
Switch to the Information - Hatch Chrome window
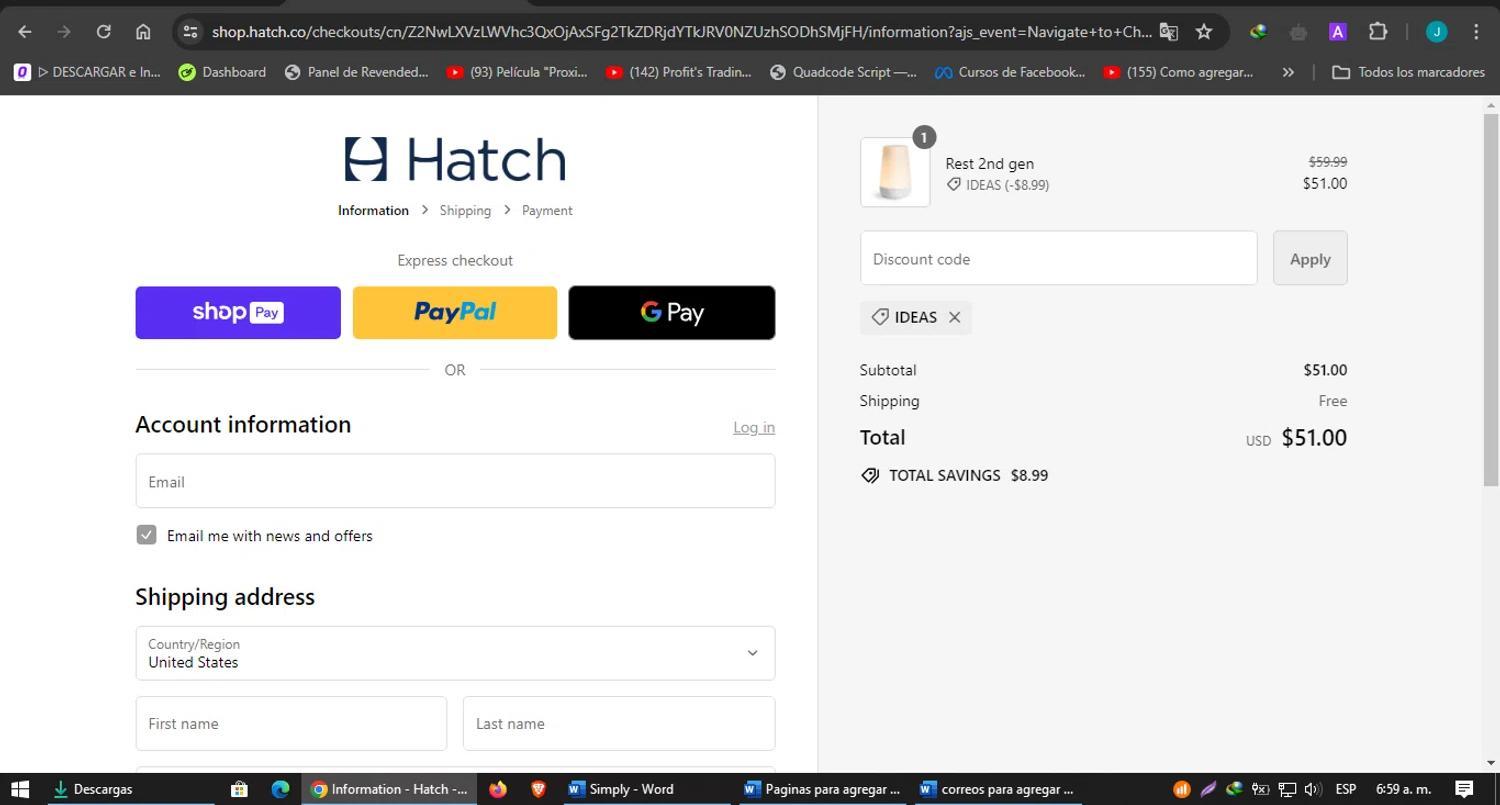click(x=389, y=789)
